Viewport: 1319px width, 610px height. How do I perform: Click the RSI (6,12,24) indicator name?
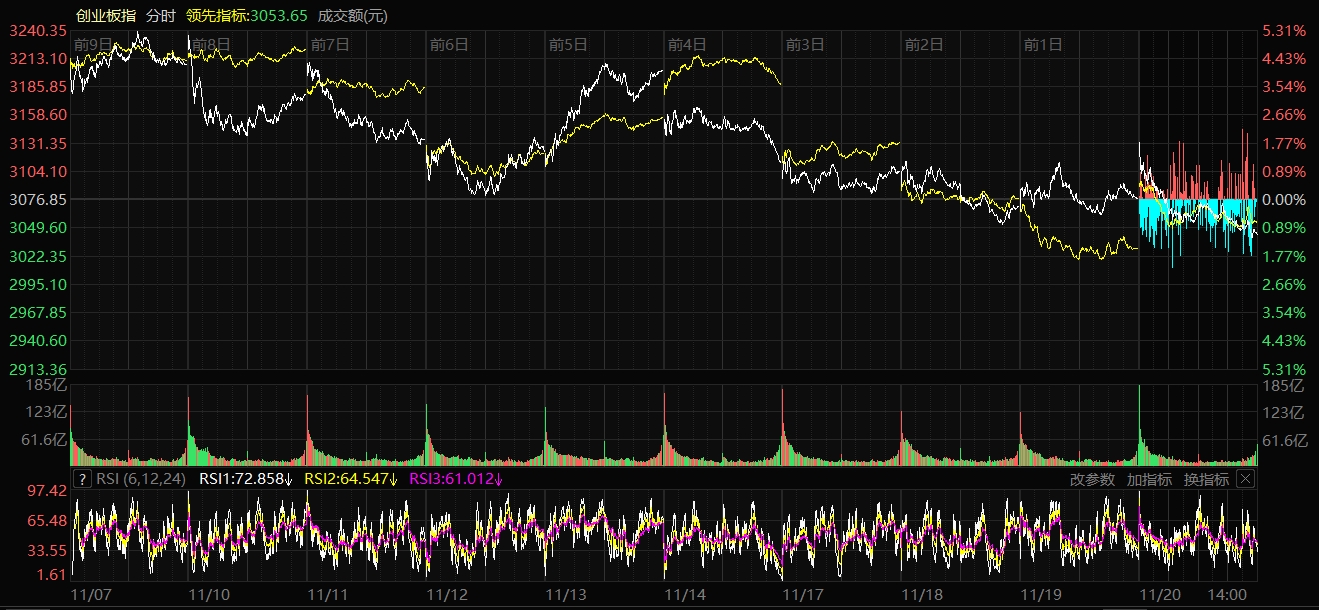[142, 479]
